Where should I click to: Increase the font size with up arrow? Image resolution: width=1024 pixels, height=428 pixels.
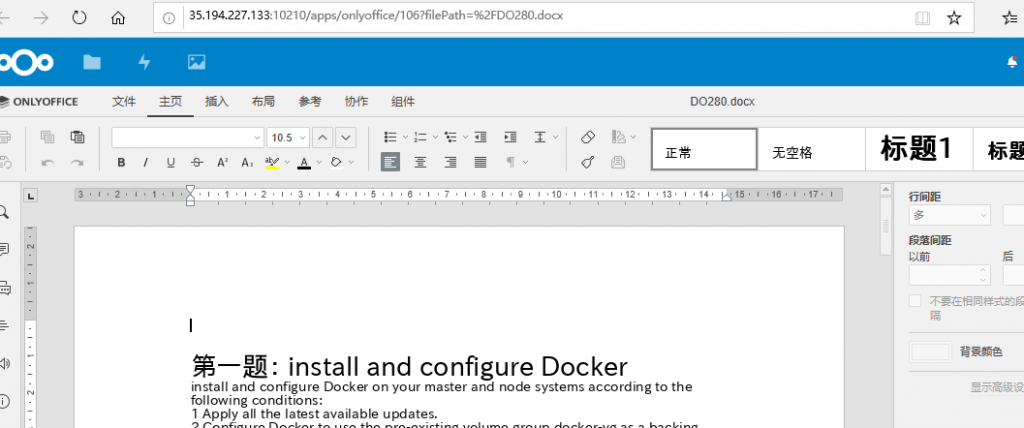(323, 137)
